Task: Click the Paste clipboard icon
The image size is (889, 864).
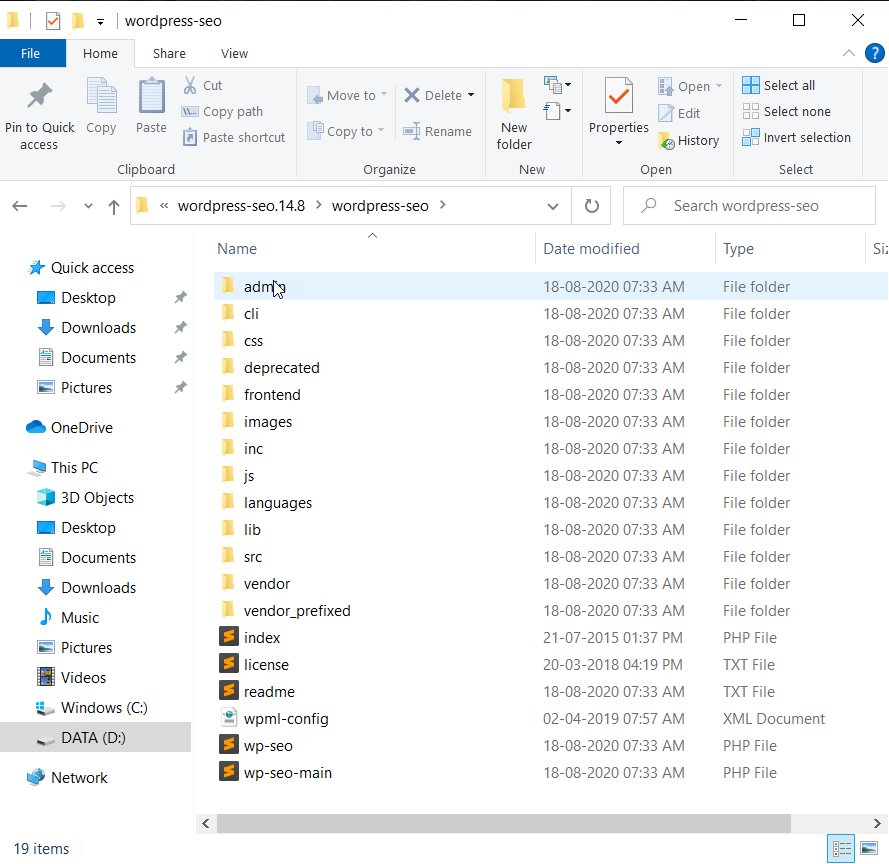Action: point(151,96)
